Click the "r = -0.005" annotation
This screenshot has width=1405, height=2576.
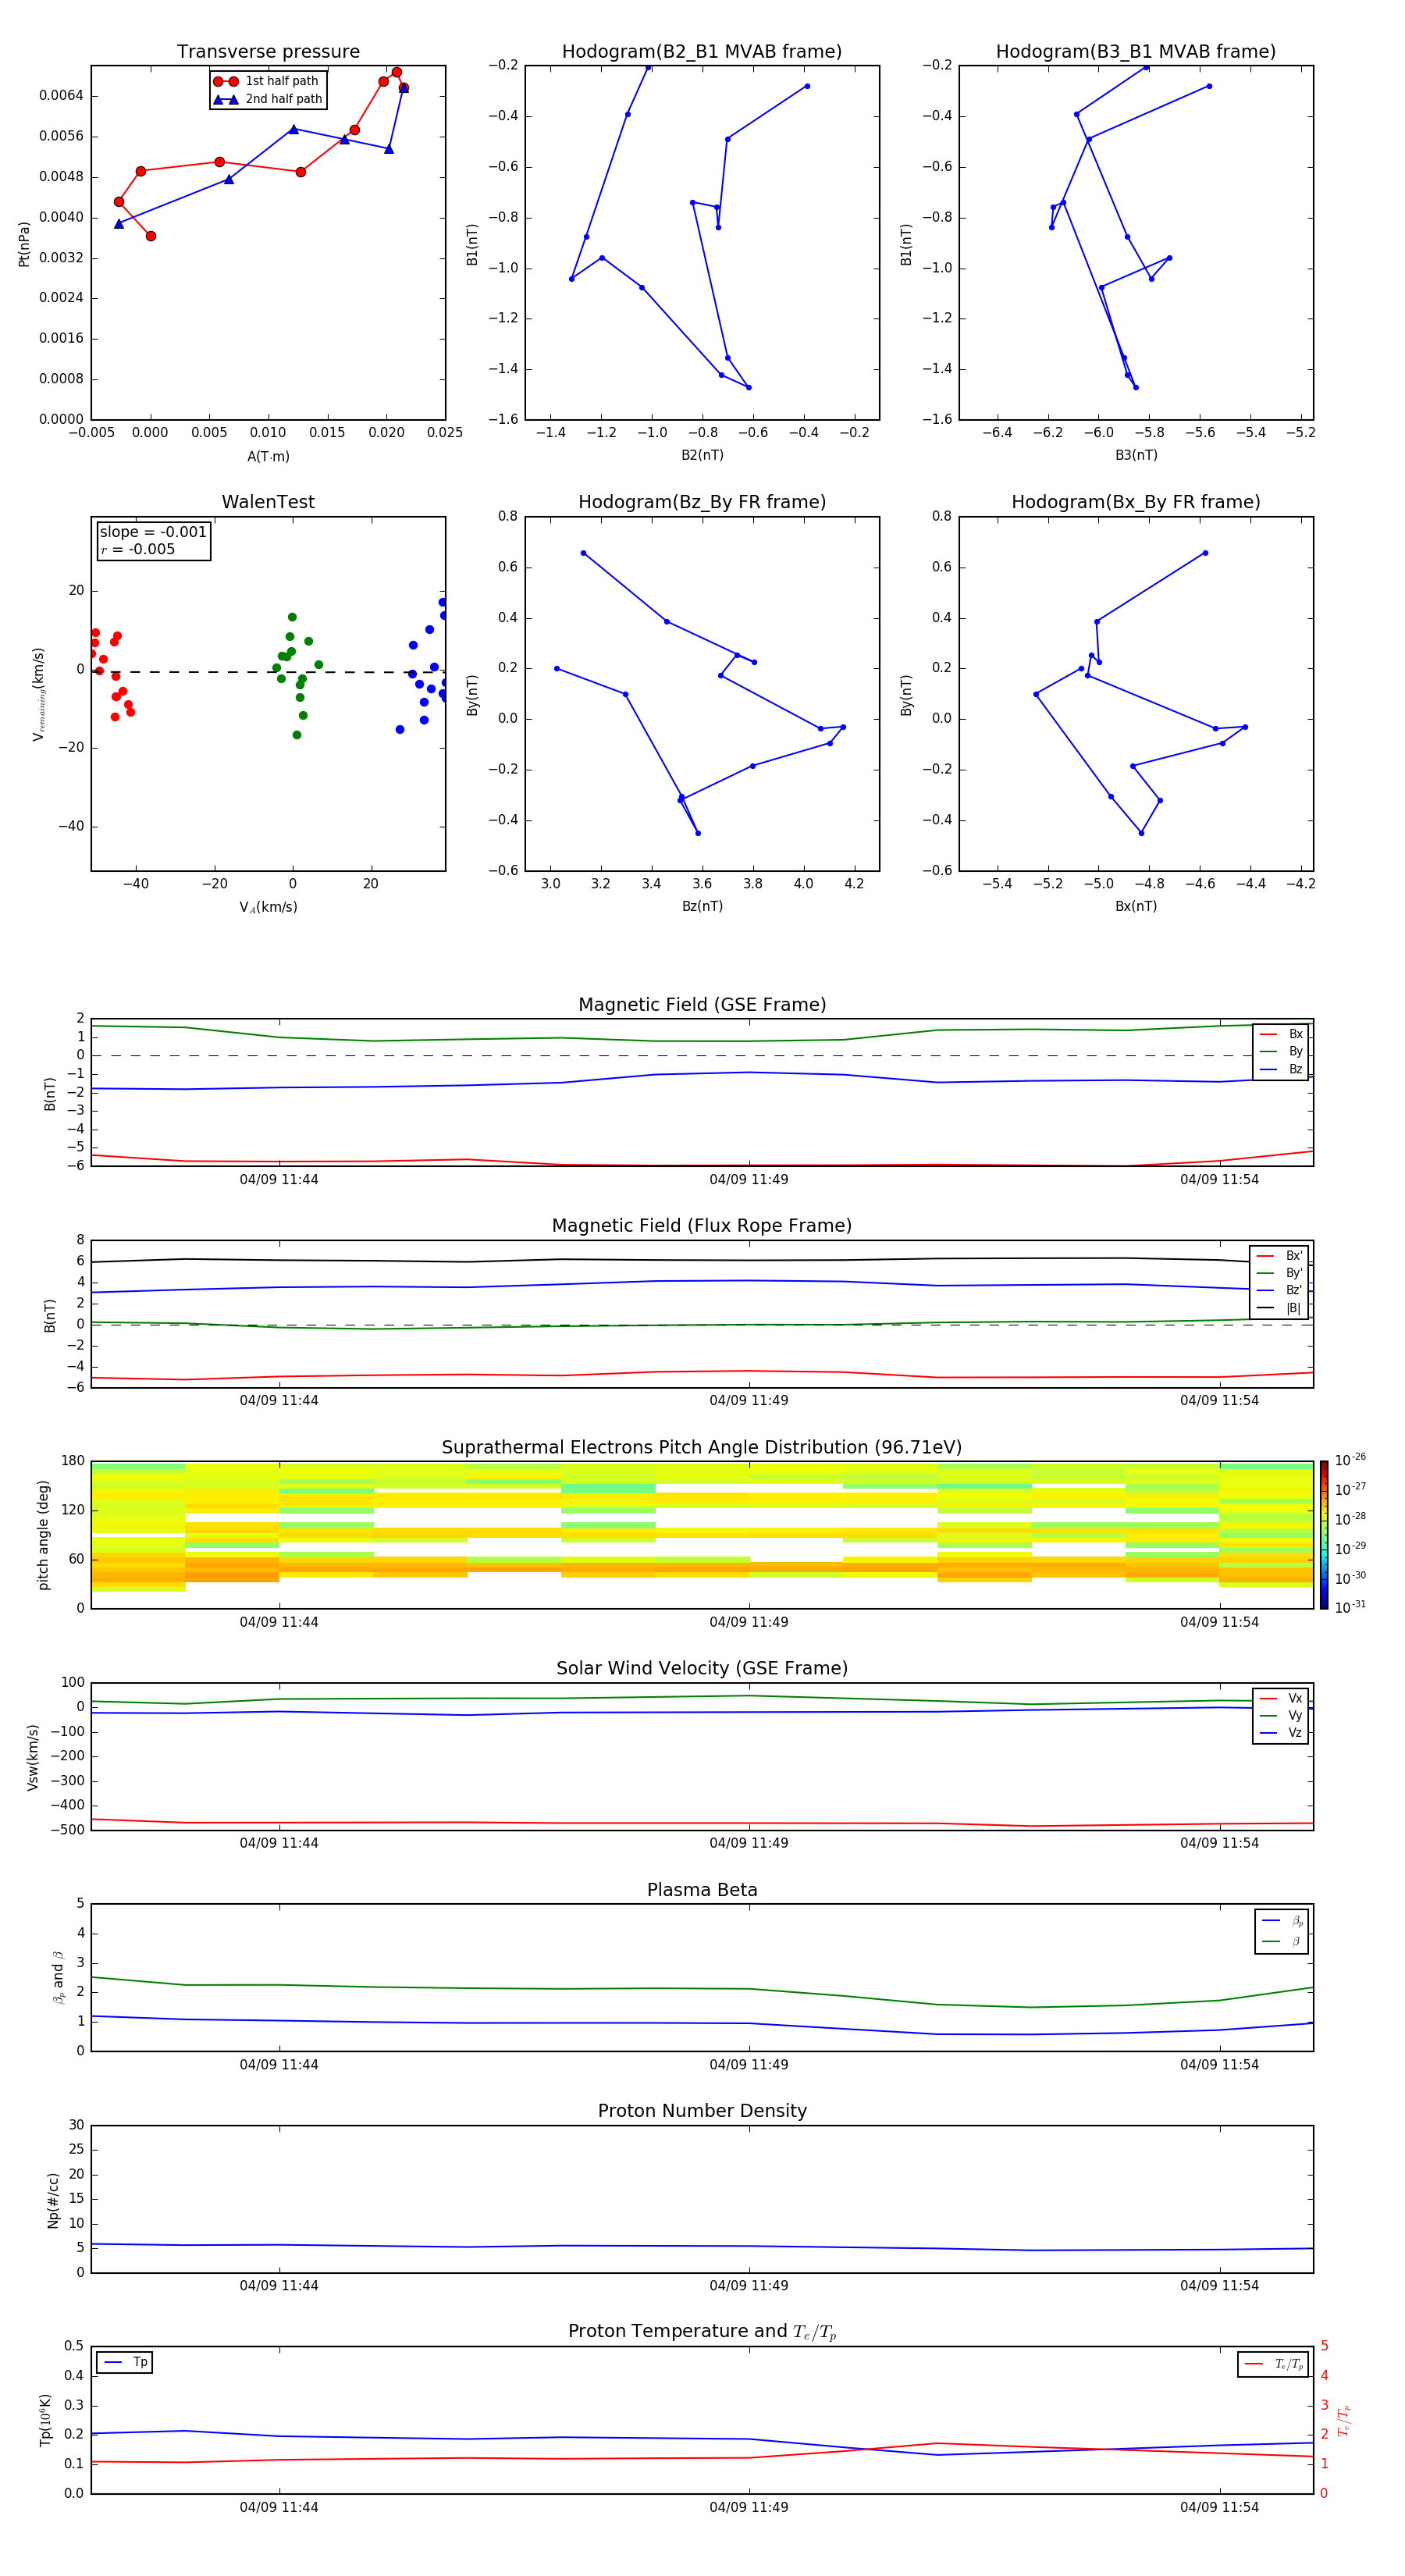coord(138,549)
